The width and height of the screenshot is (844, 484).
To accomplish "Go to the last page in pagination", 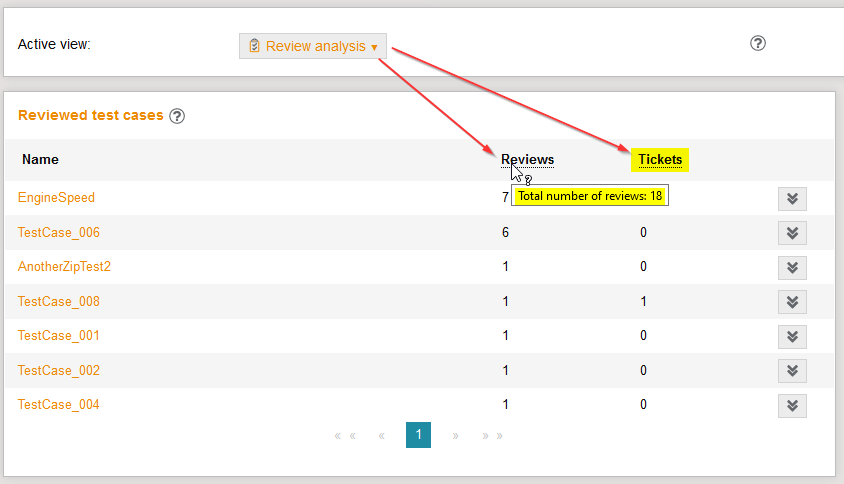I will [492, 436].
